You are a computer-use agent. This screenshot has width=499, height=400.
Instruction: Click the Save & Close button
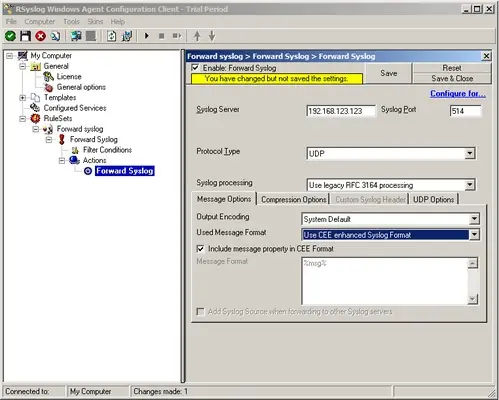pos(452,78)
